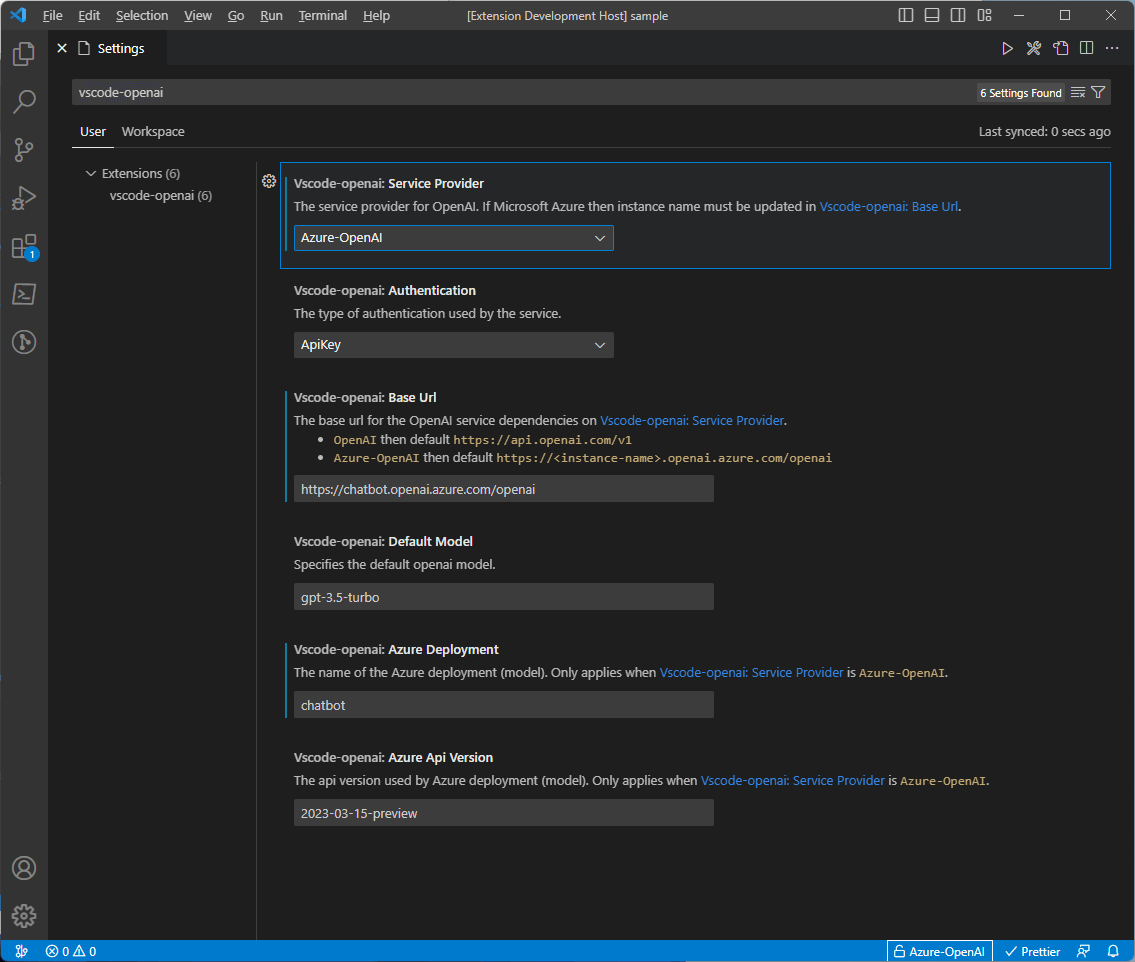Switch to the Workspace settings tab
1135x962 pixels.
coord(153,132)
